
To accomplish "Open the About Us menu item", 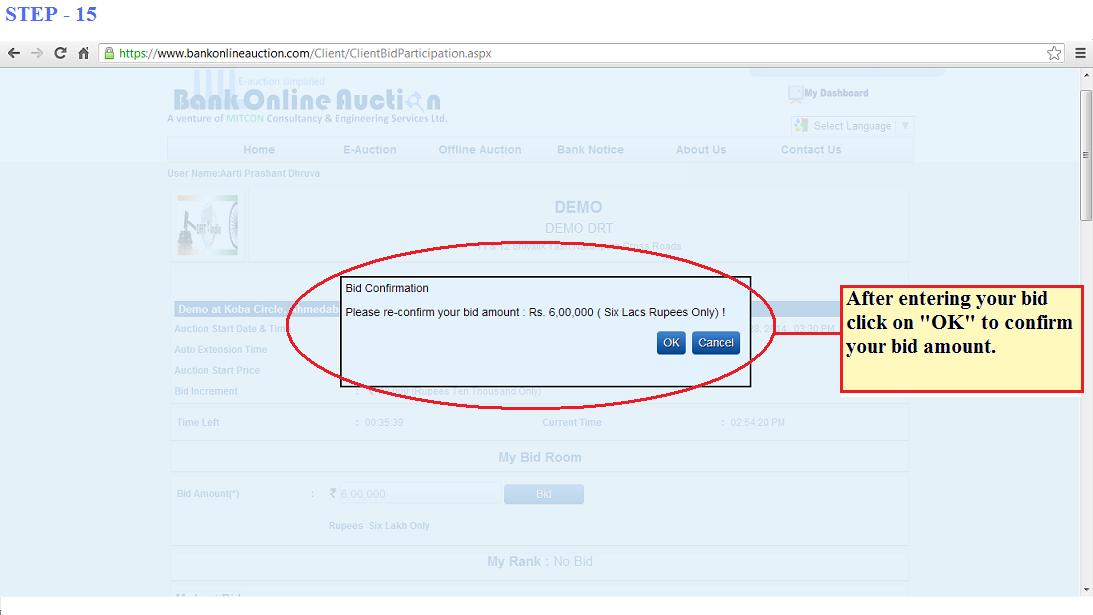I will [701, 150].
